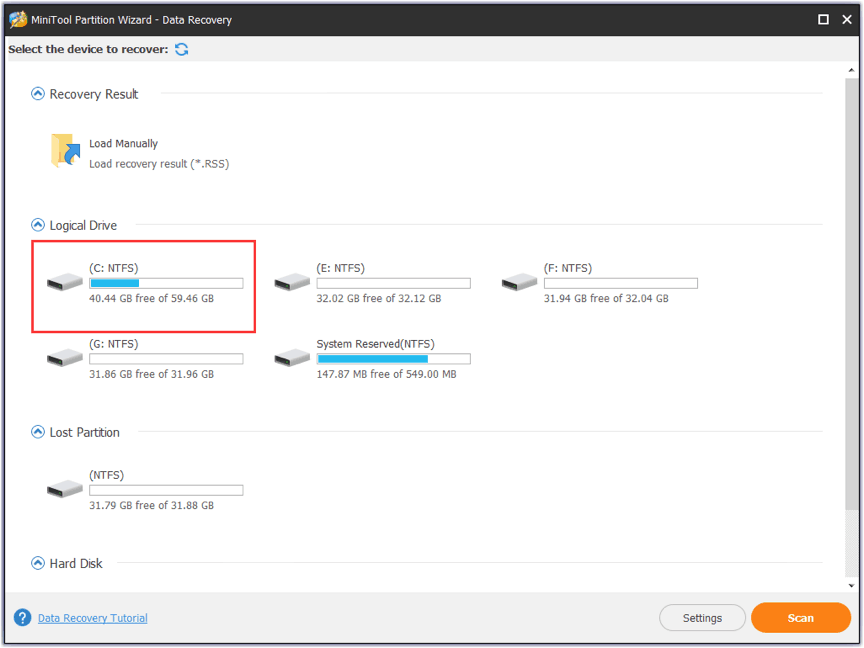
Task: Select the E: NTFS drive icon
Action: coord(292,283)
